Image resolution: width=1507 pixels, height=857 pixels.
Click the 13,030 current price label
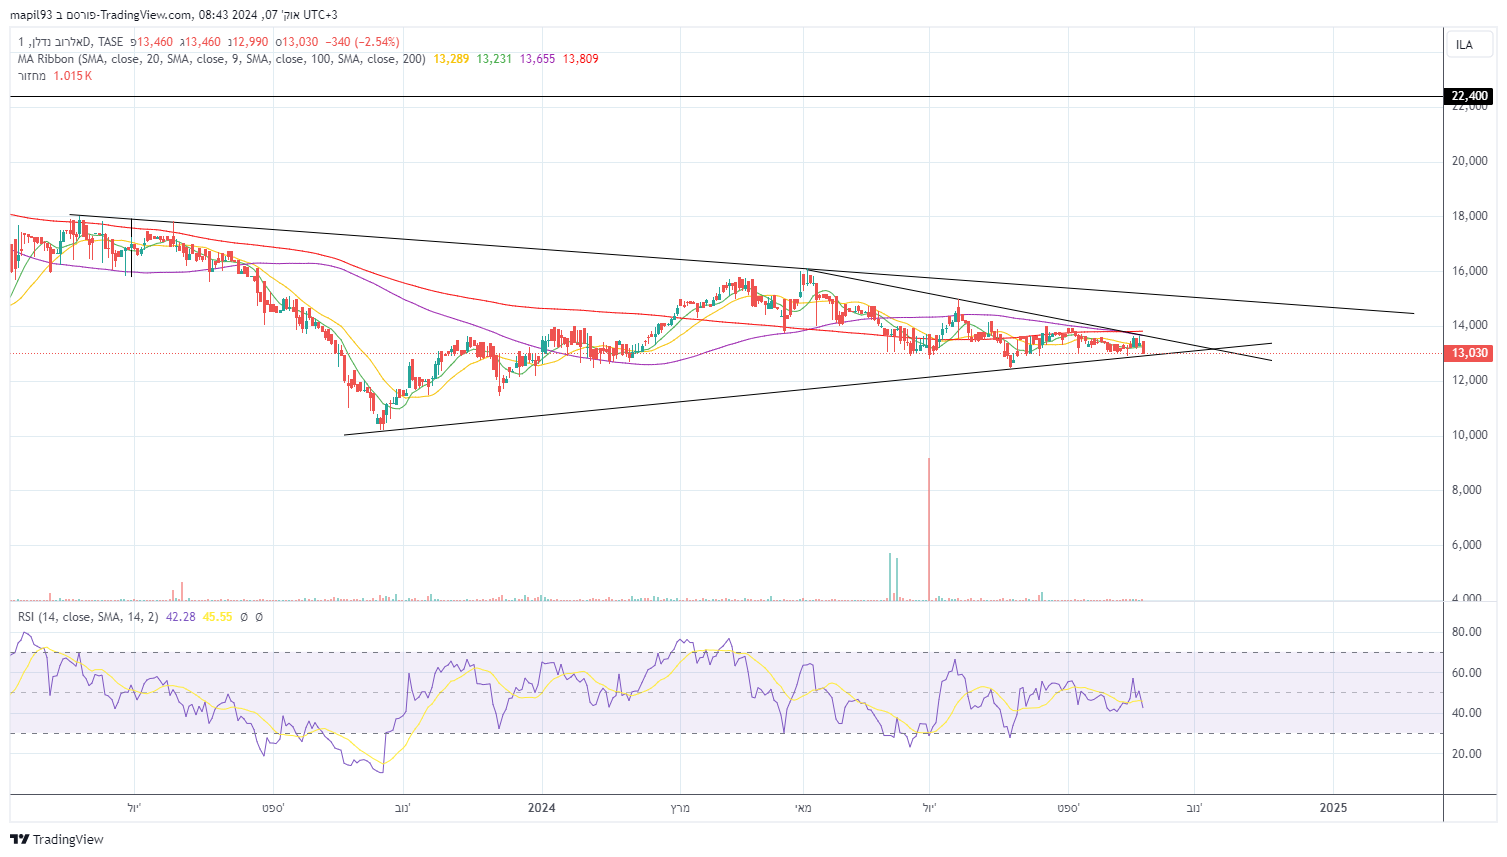click(1470, 353)
